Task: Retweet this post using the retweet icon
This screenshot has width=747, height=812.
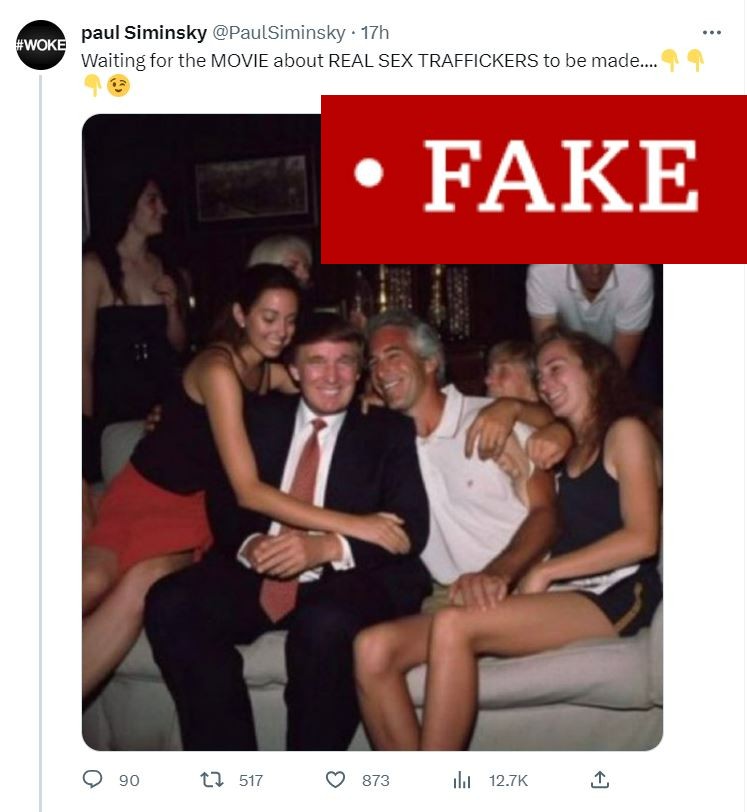Action: [x=211, y=780]
